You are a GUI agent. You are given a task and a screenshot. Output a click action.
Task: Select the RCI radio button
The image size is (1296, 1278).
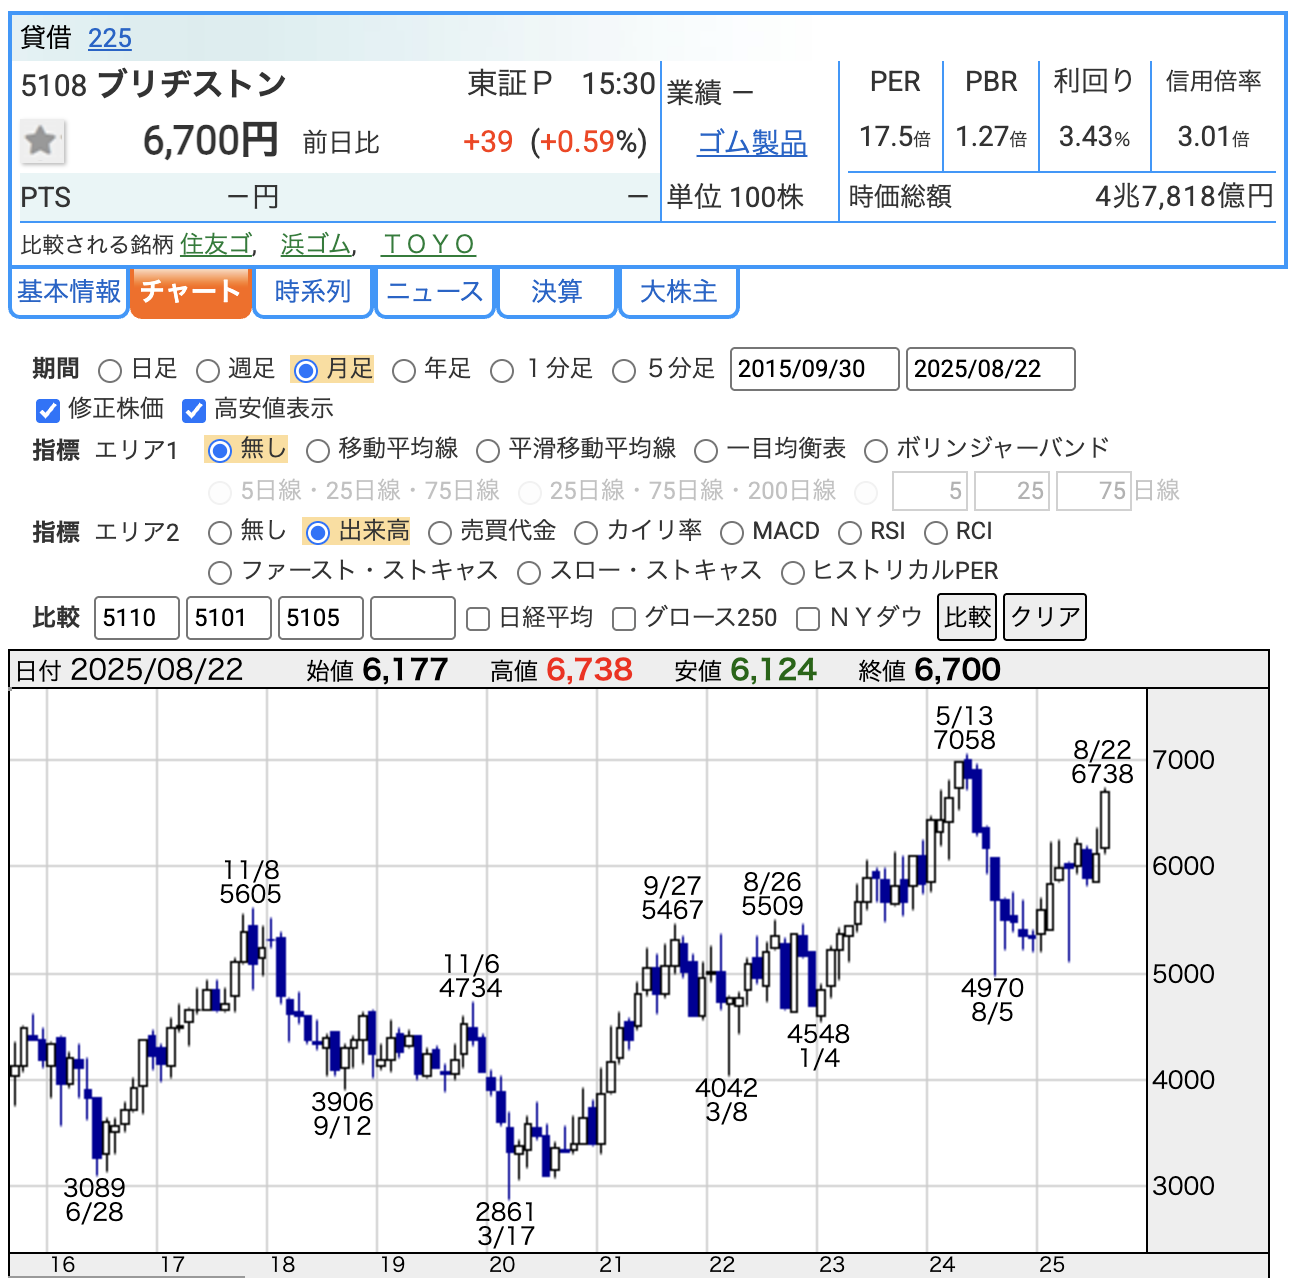936,533
